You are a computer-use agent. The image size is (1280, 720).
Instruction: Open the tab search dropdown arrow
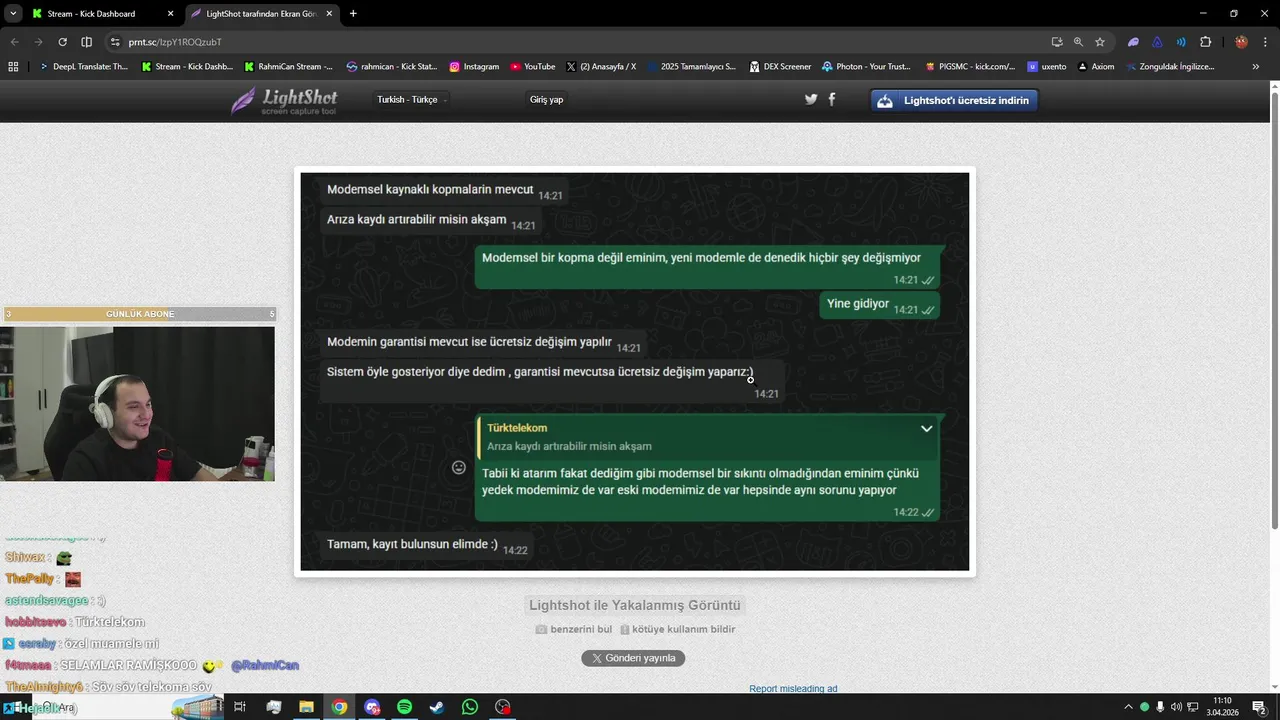click(x=12, y=14)
